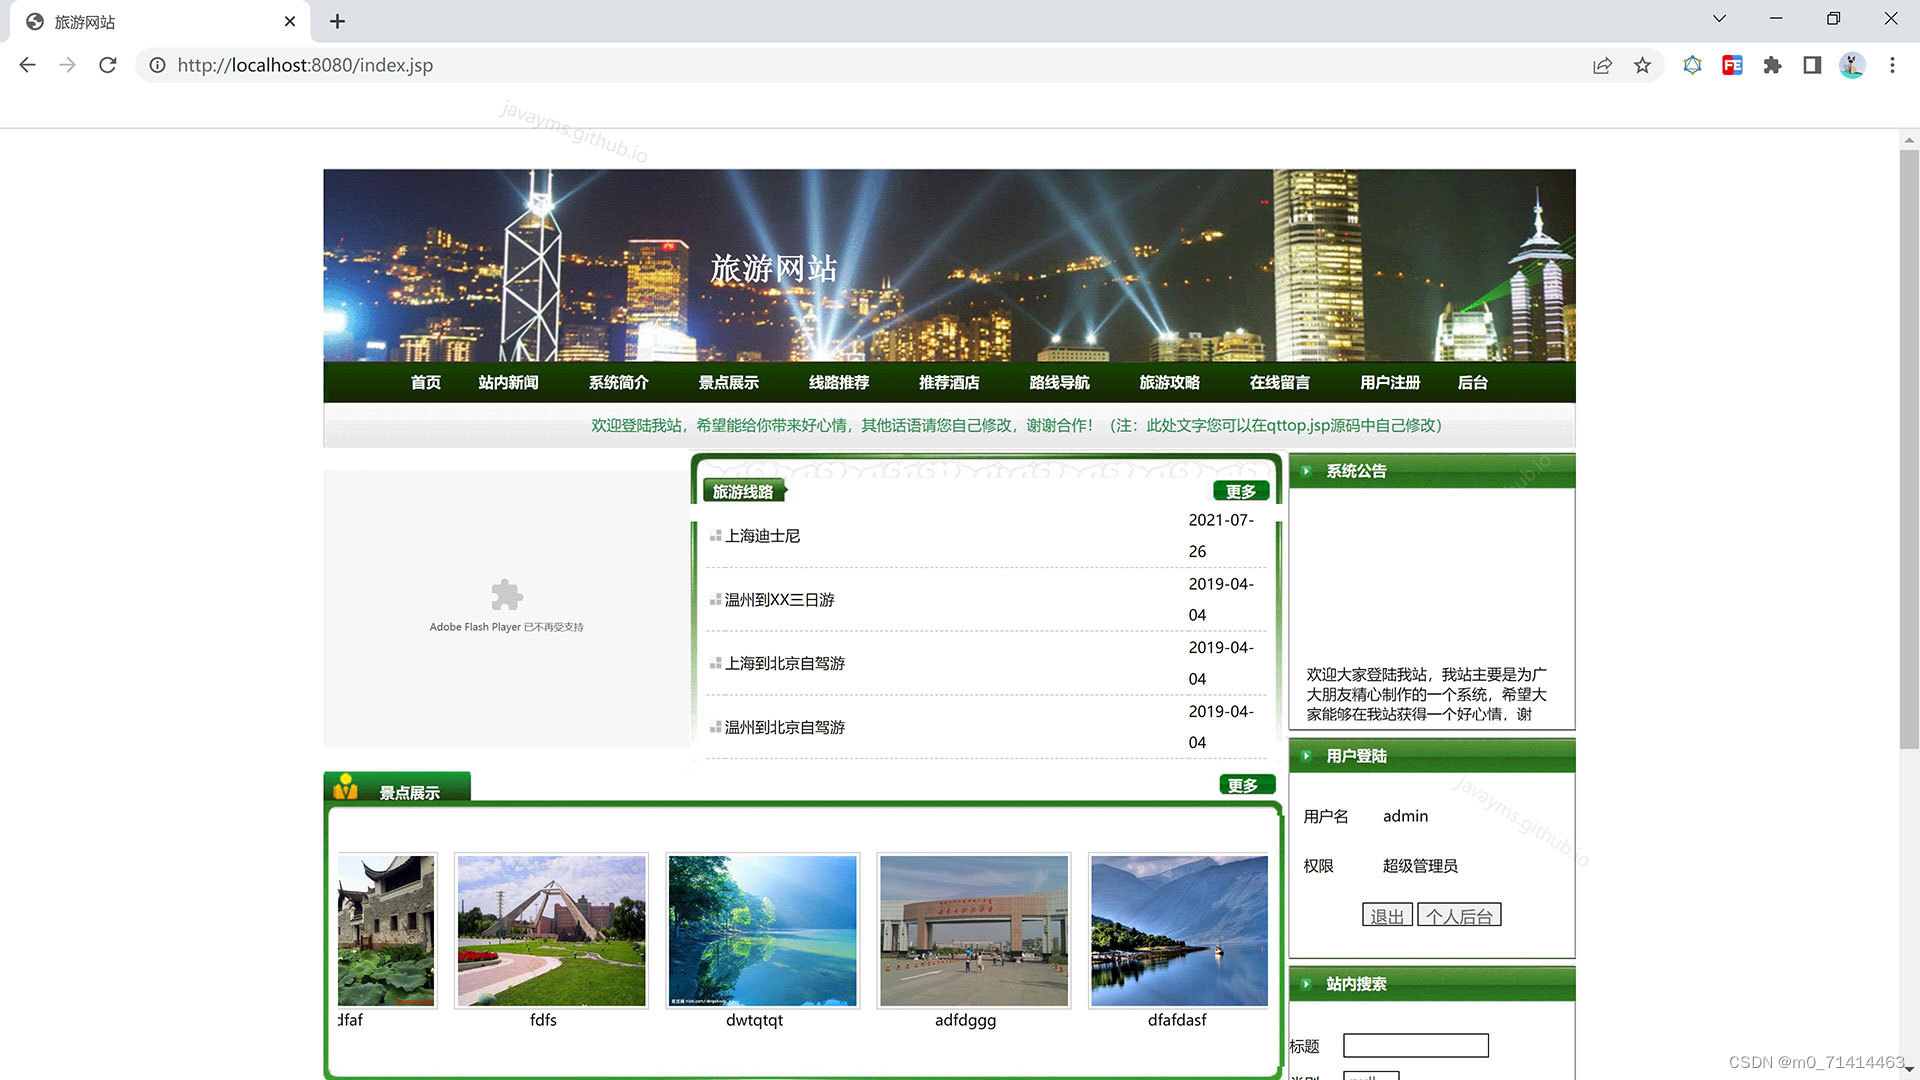Screen dimensions: 1920x1080
Task: Open the Chrome three-dot menu
Action: (x=1892, y=65)
